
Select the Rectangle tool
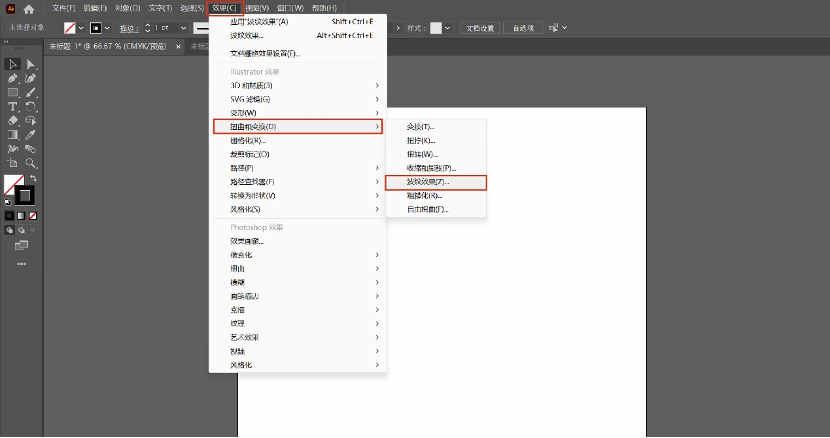13,93
